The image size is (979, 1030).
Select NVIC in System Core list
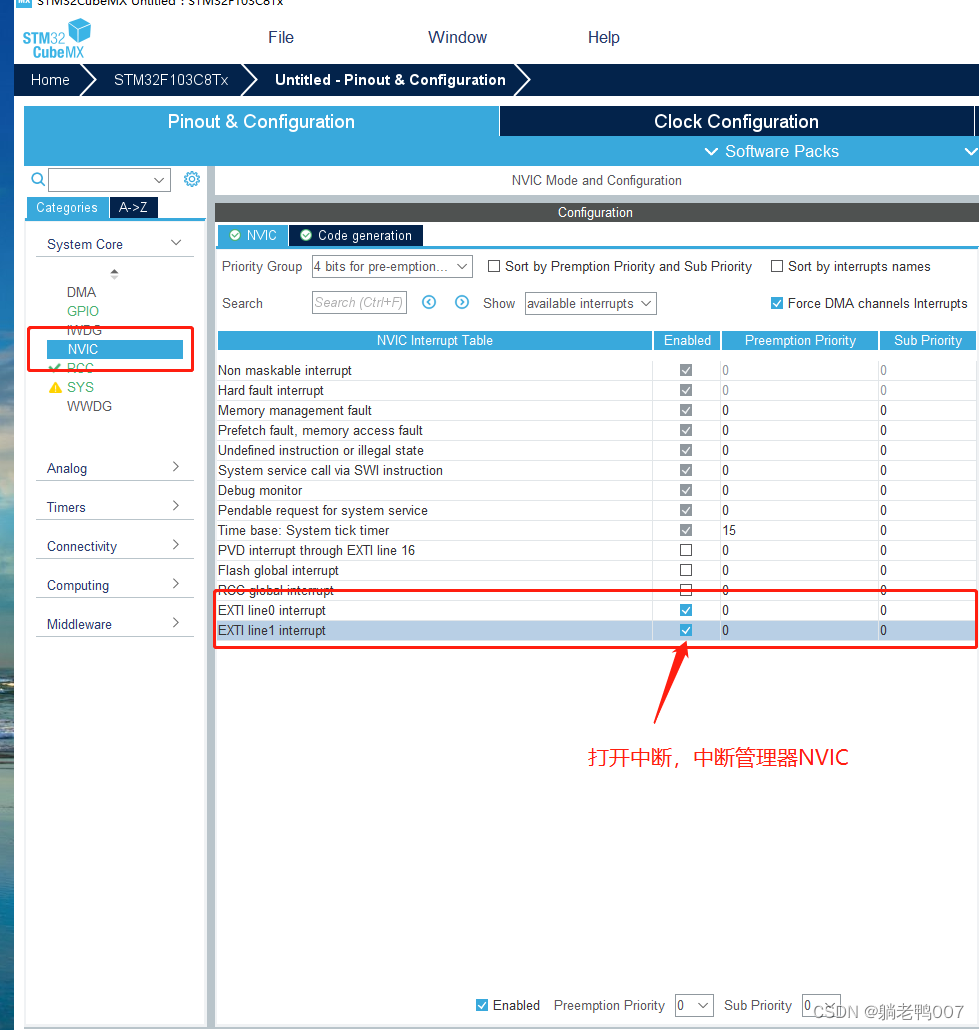pyautogui.click(x=115, y=349)
